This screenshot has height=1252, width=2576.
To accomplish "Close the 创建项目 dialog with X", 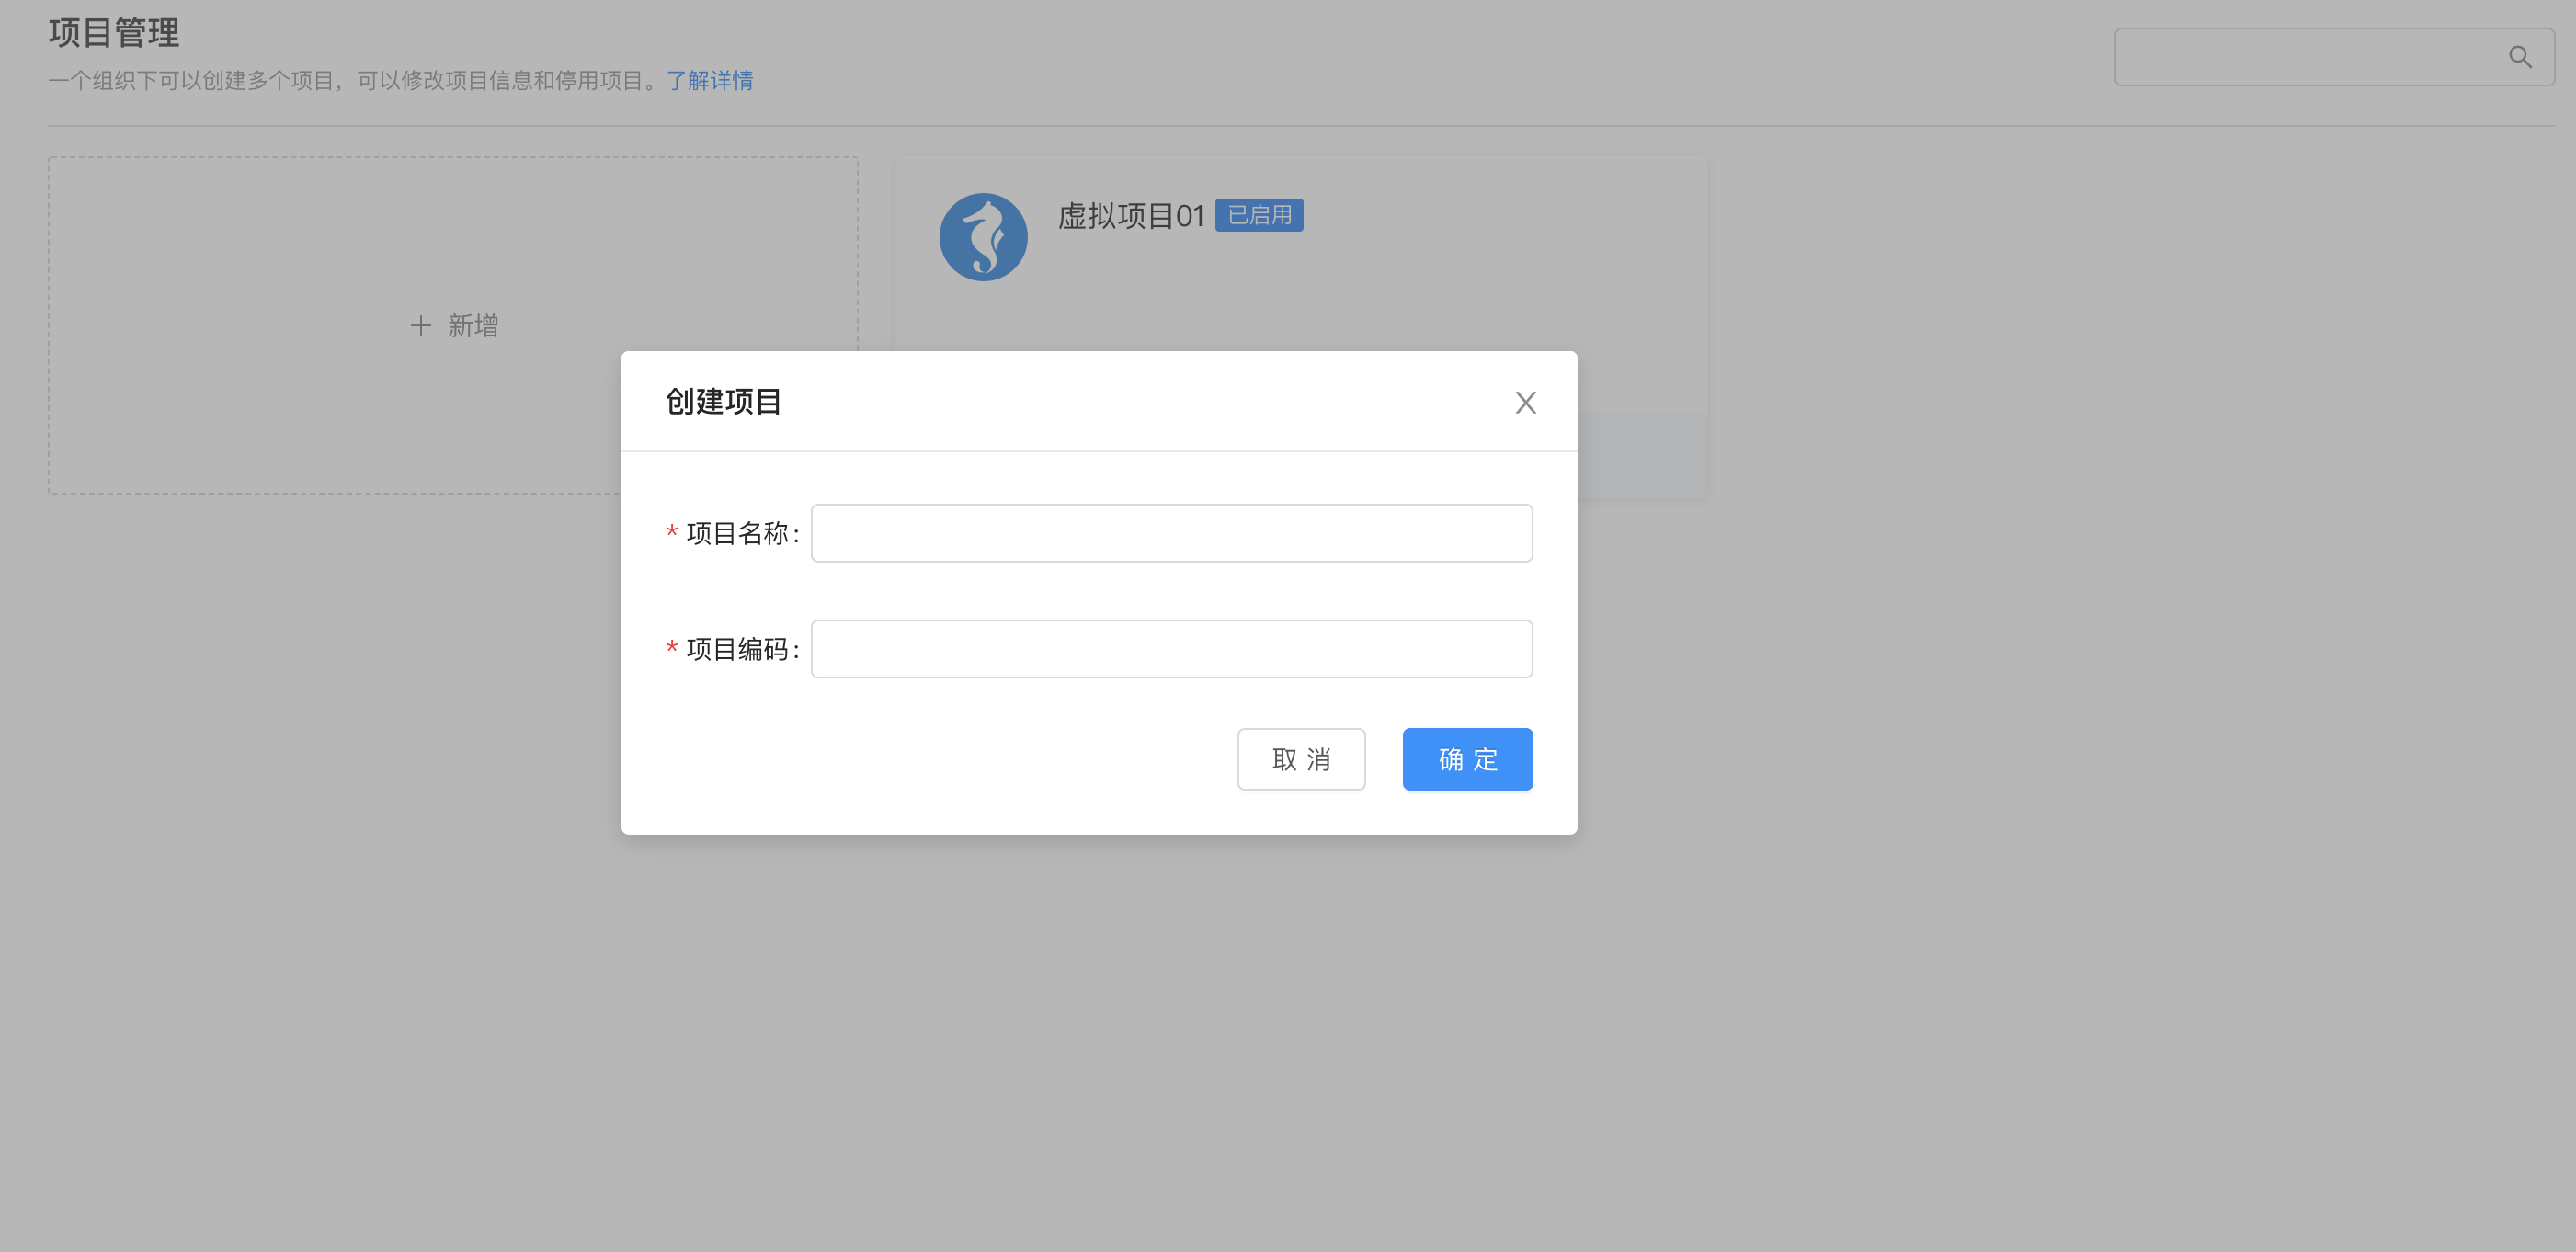I will (1525, 402).
